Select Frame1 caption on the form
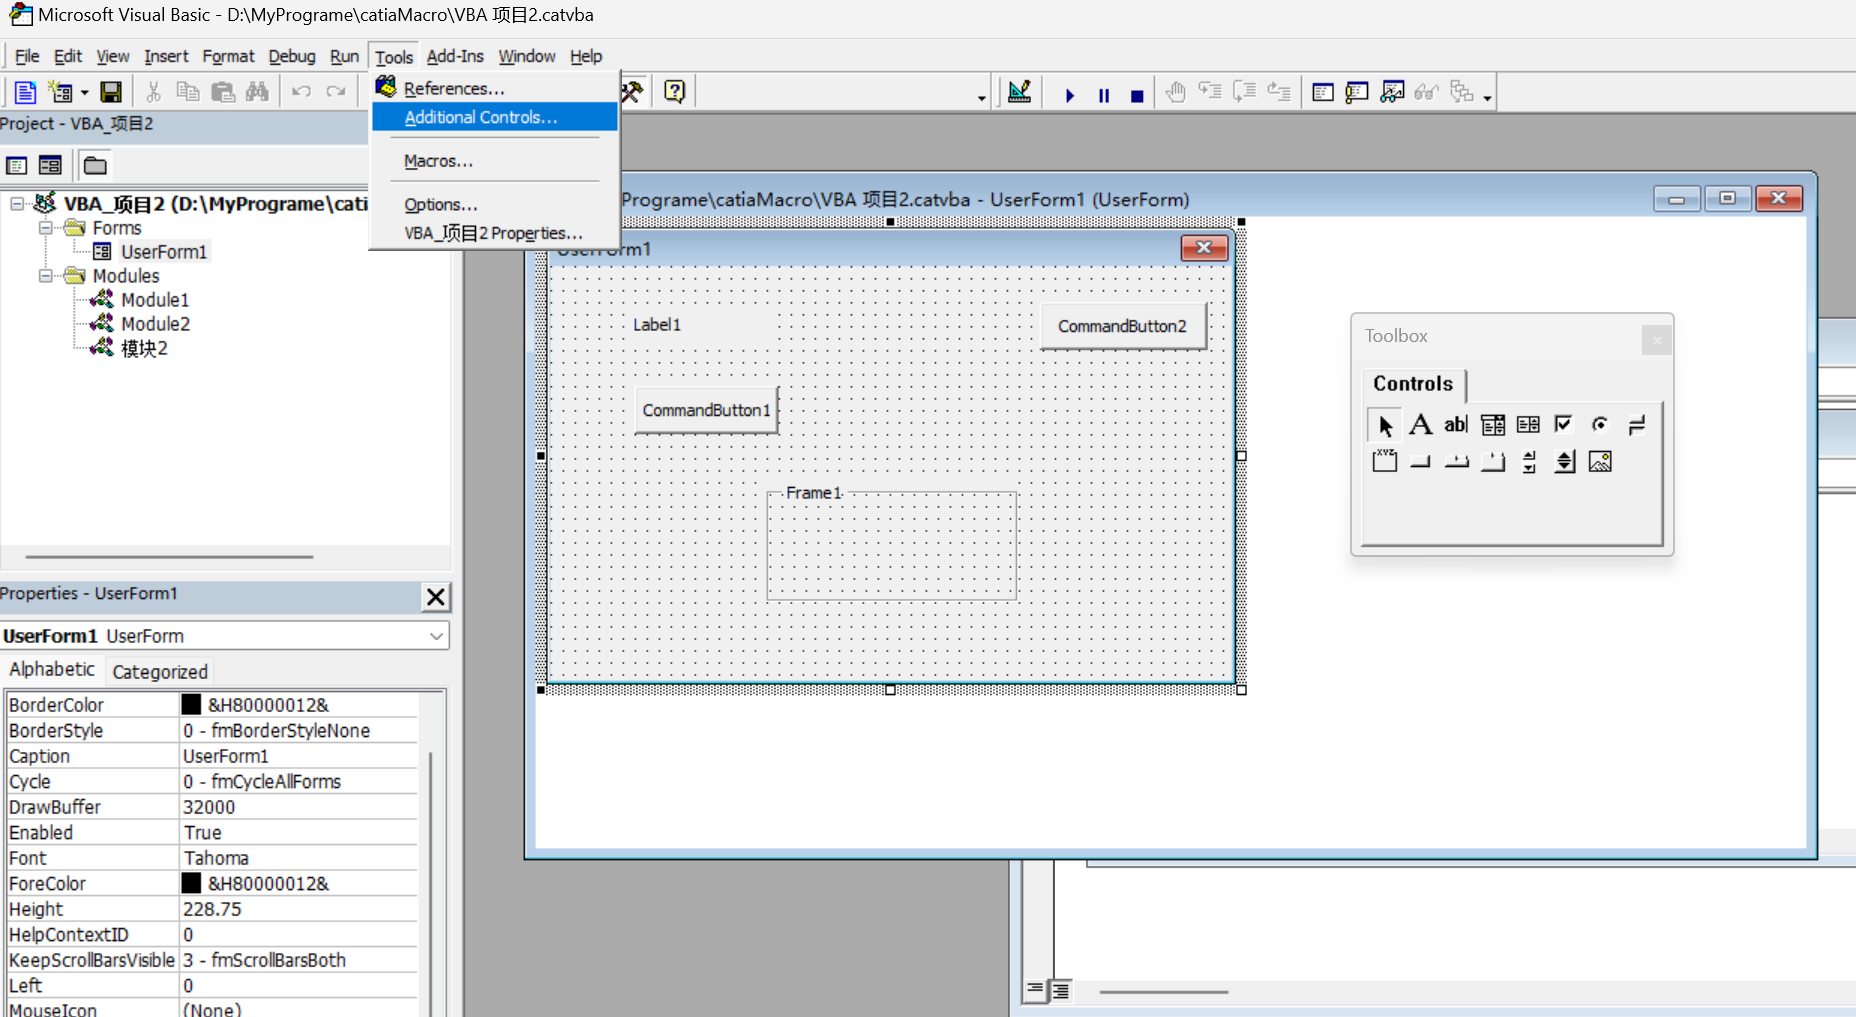 coord(813,493)
